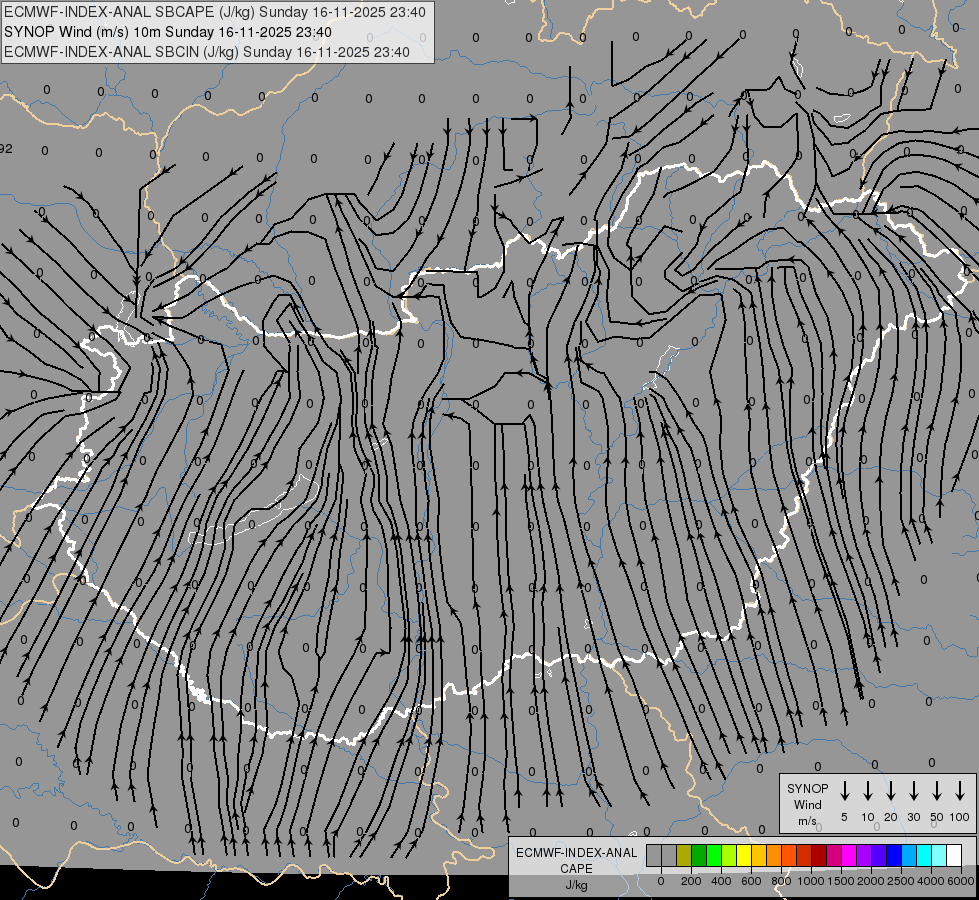979x900 pixels.
Task: Pick the yellow-green CAPE swatch
Action: (729, 855)
